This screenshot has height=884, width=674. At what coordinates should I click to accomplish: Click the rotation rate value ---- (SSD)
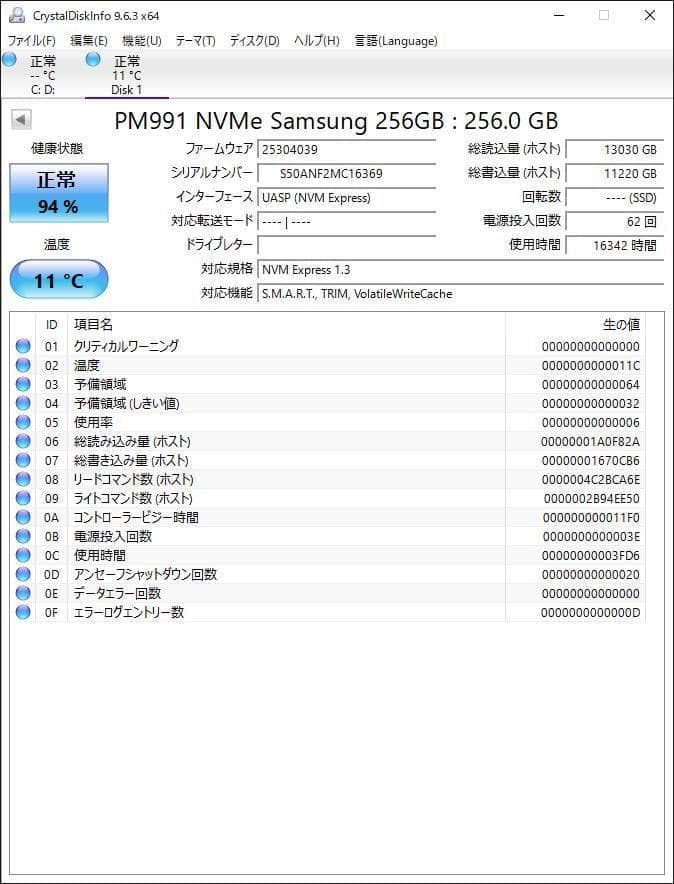click(x=615, y=197)
